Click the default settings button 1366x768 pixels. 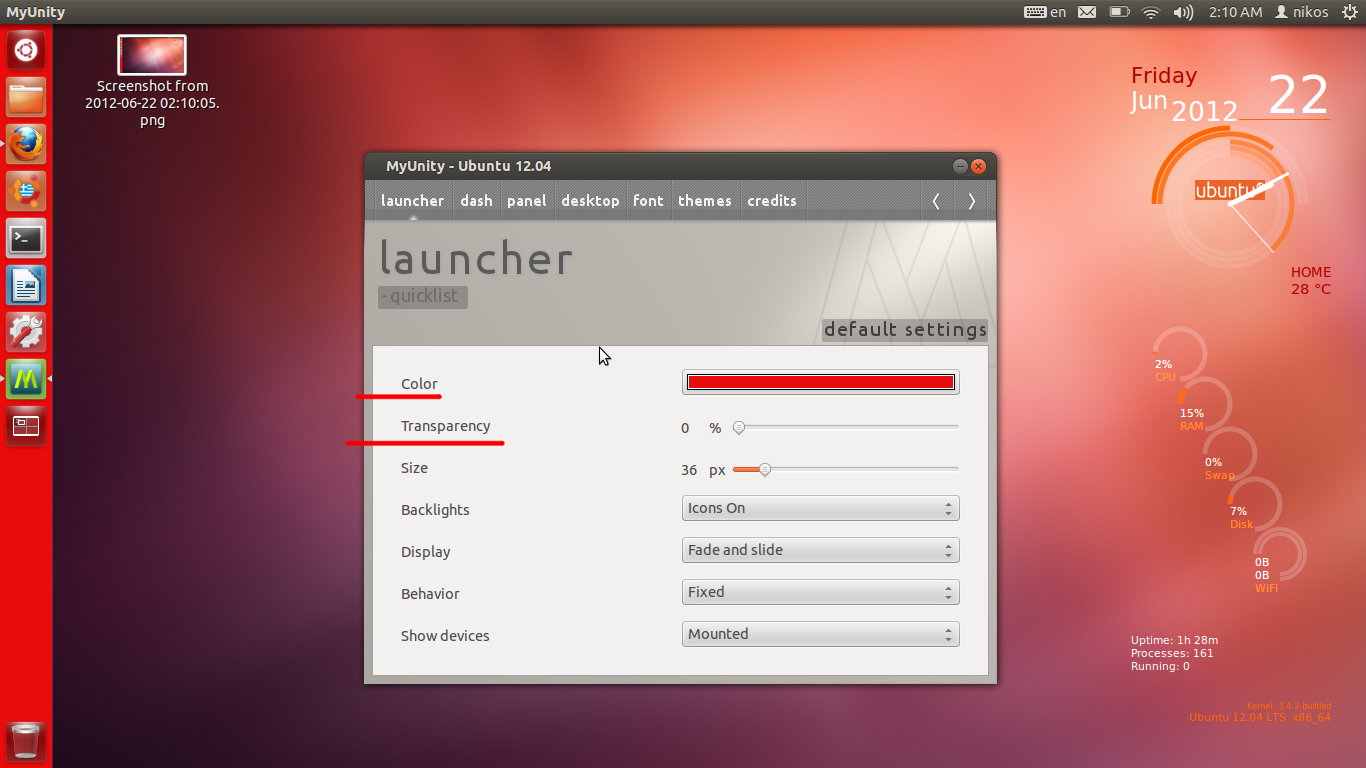click(x=905, y=330)
